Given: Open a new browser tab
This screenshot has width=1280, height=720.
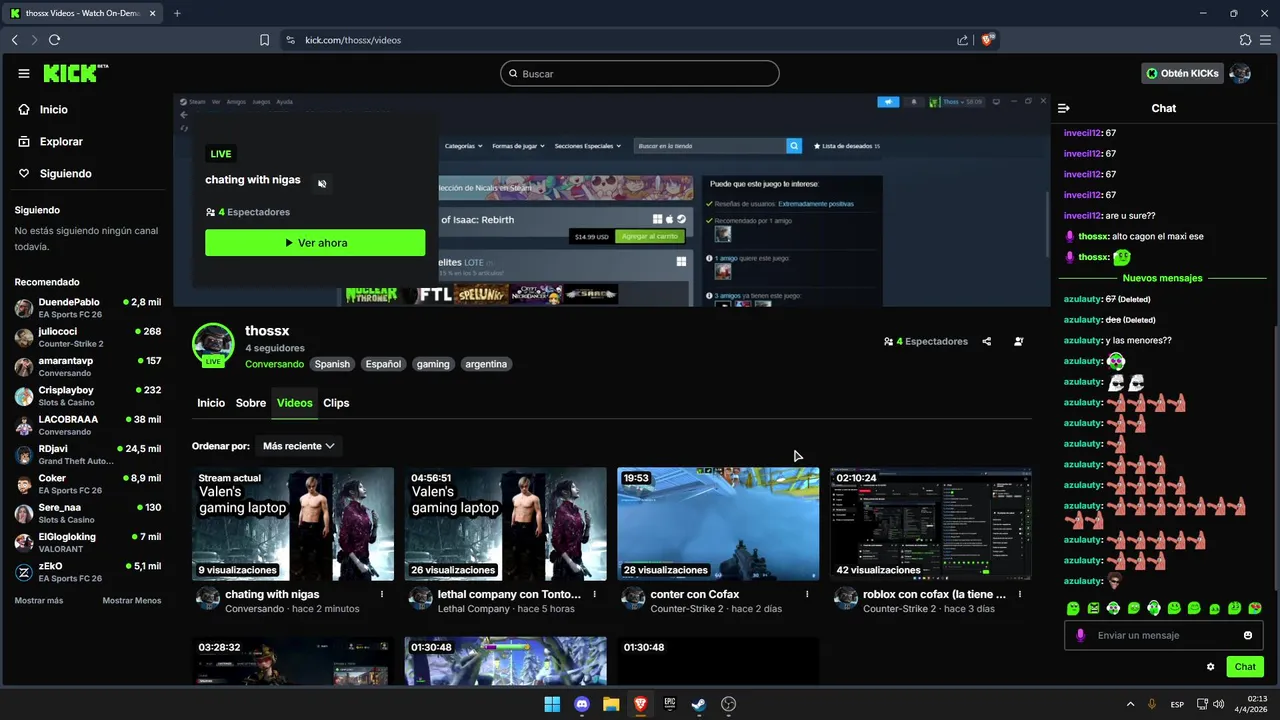Looking at the screenshot, I should coord(177,13).
